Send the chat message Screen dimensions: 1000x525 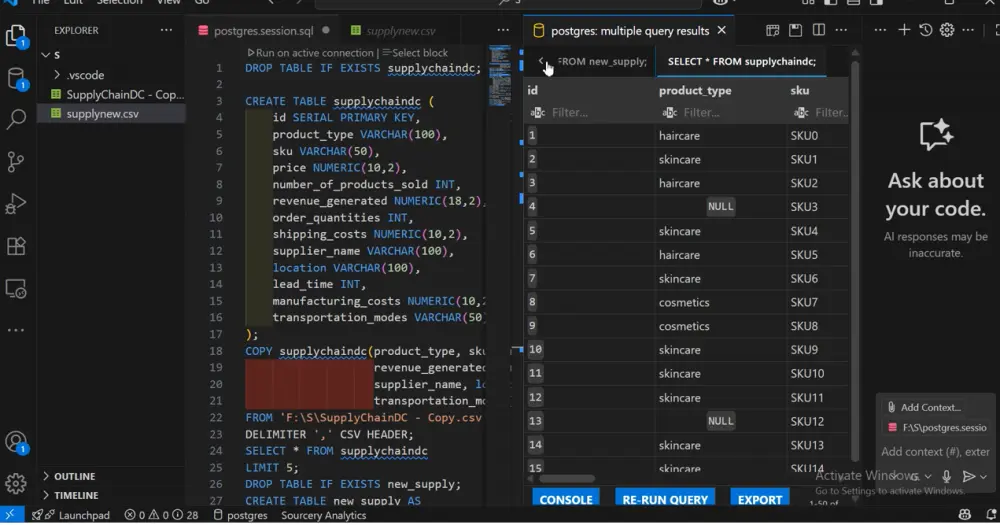(969, 477)
